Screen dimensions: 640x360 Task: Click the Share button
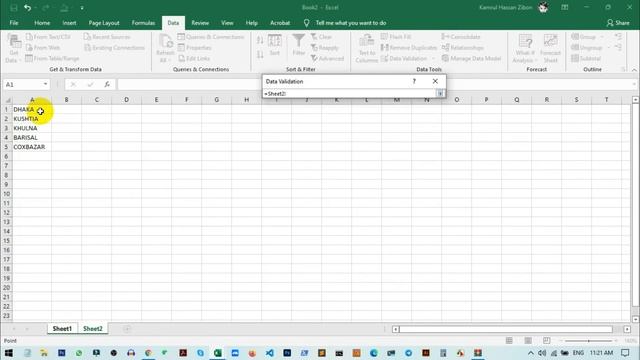tap(618, 23)
